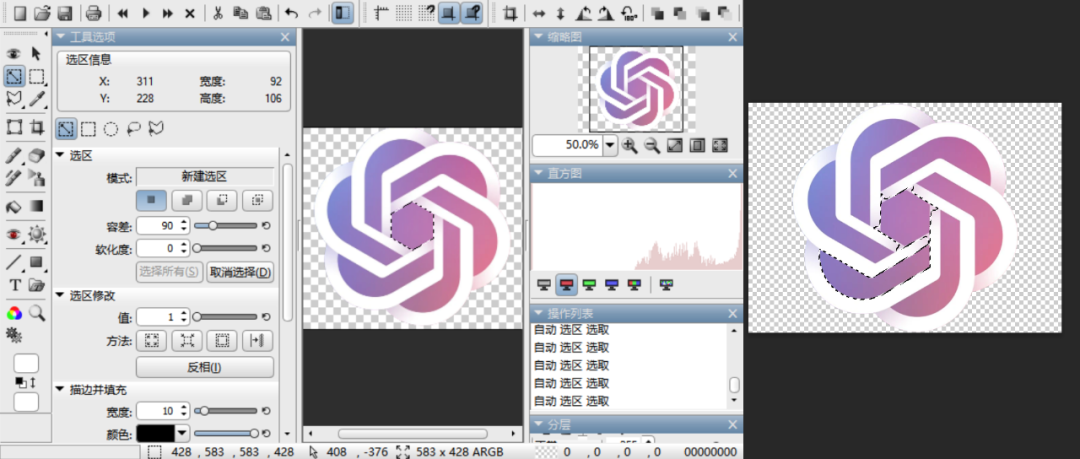This screenshot has height=459, width=1080.
Task: Adjust the 容差 tolerance slider
Action: coord(225,225)
